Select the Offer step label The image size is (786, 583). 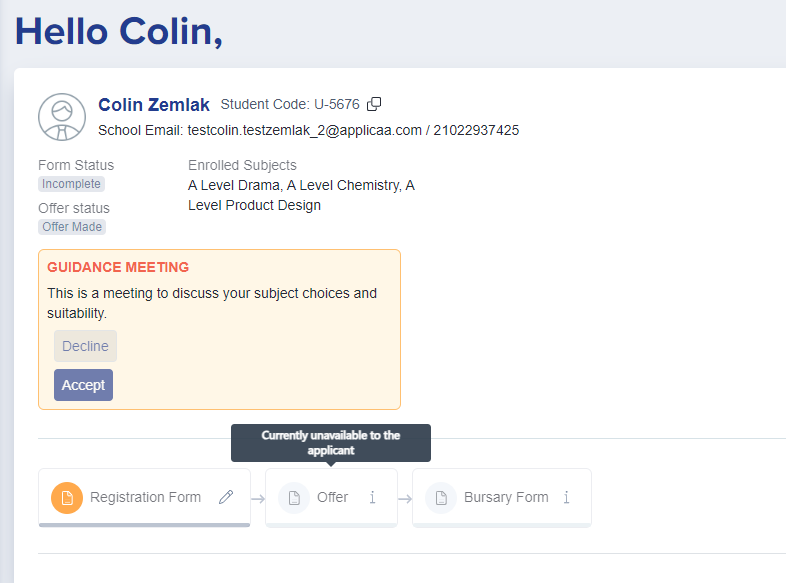pos(332,497)
